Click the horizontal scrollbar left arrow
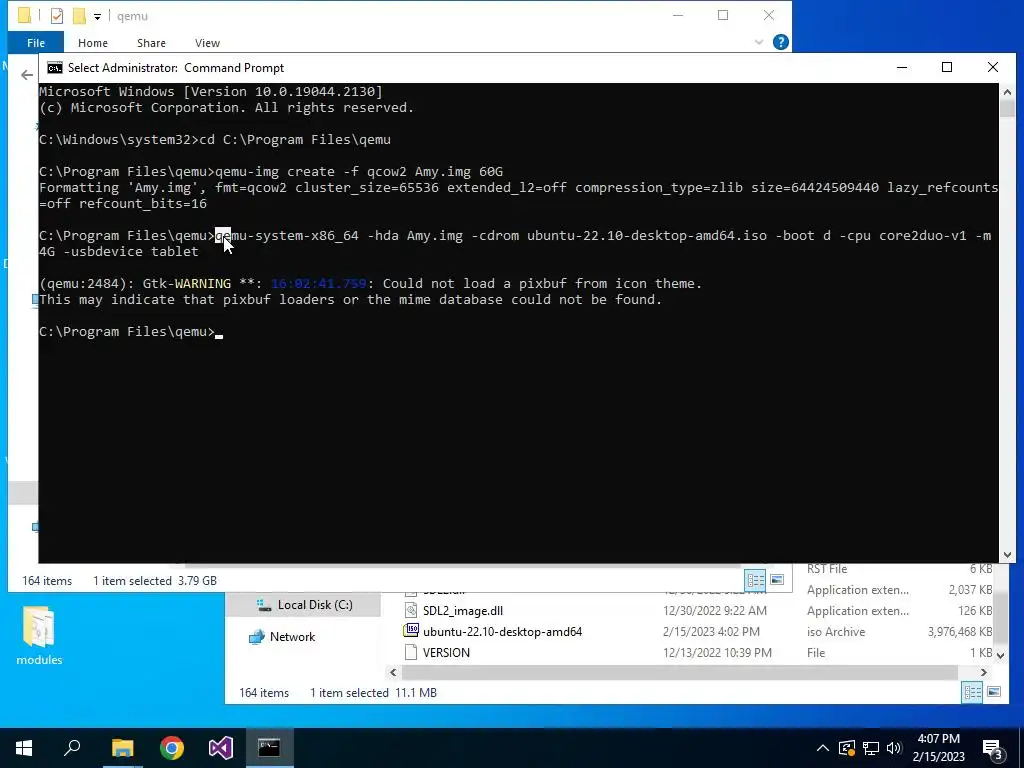 tap(393, 673)
